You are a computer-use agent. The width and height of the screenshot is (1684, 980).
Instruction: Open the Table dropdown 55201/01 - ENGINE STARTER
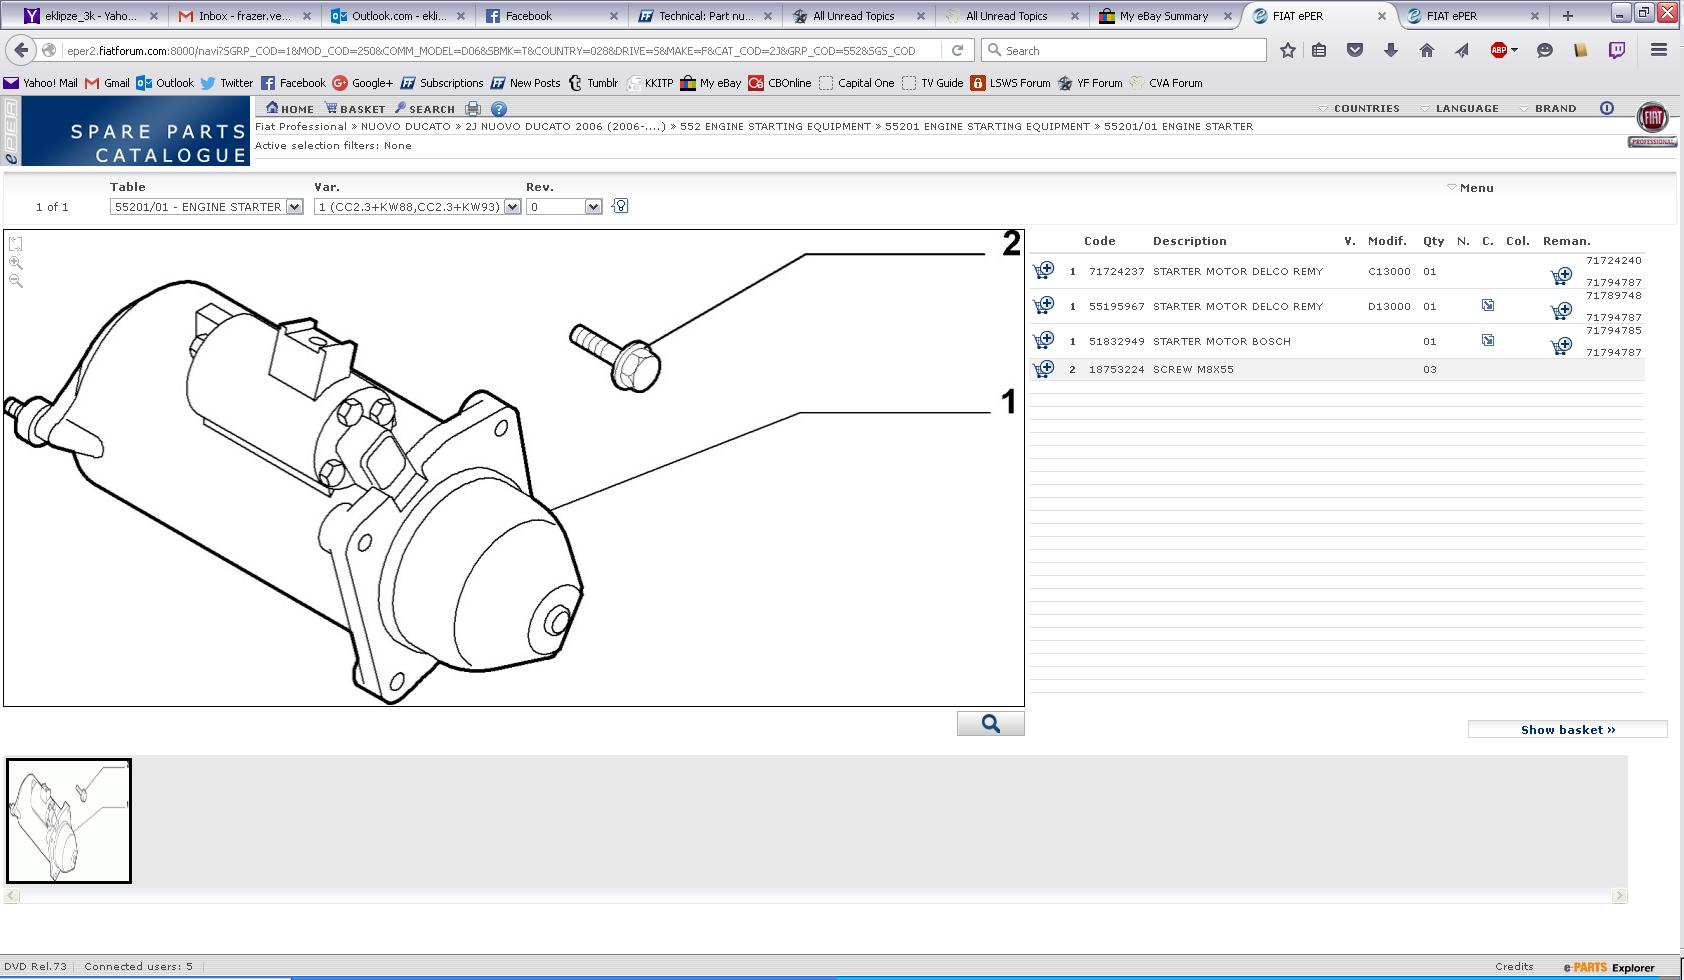click(206, 206)
